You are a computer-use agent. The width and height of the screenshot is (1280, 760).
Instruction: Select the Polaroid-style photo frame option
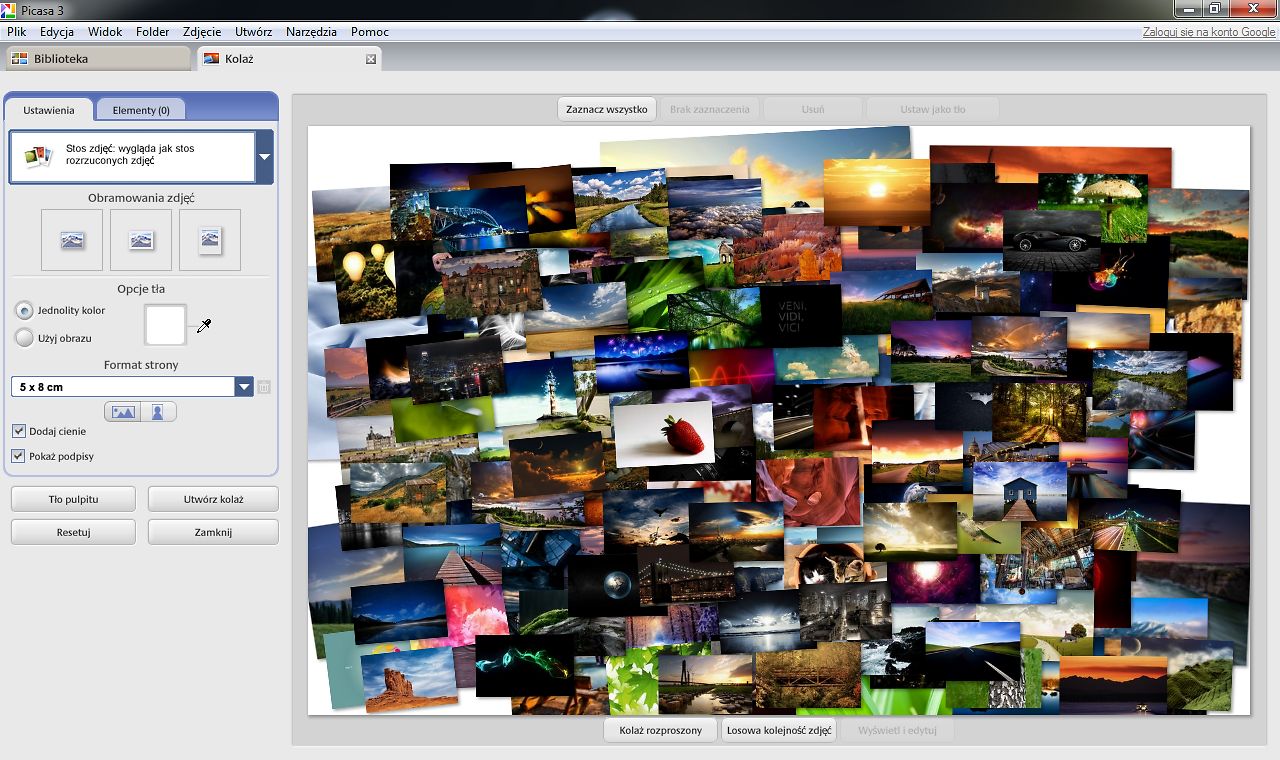pyautogui.click(x=210, y=240)
